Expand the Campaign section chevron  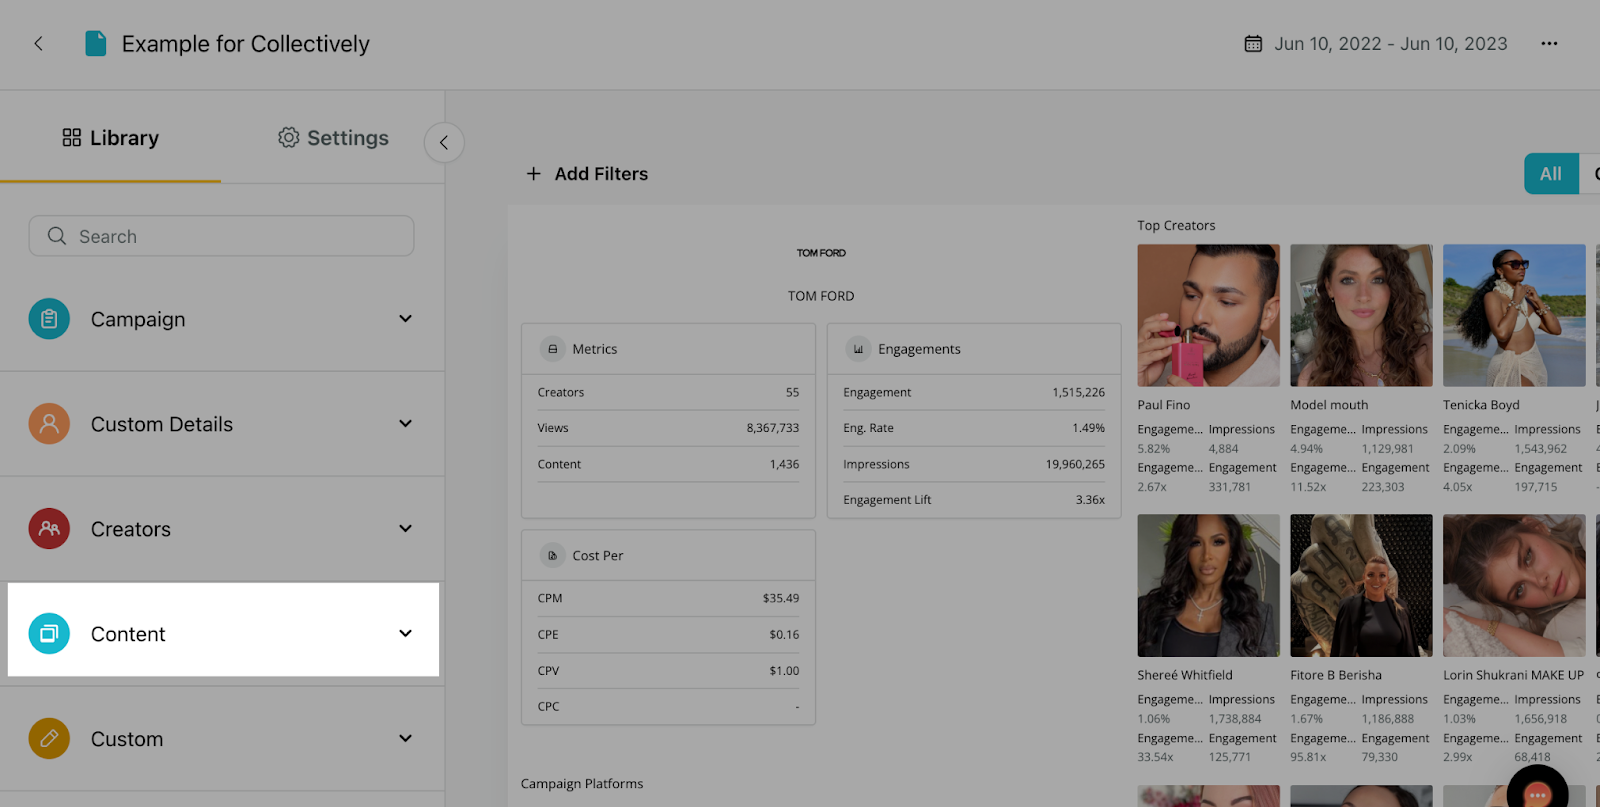click(x=406, y=319)
